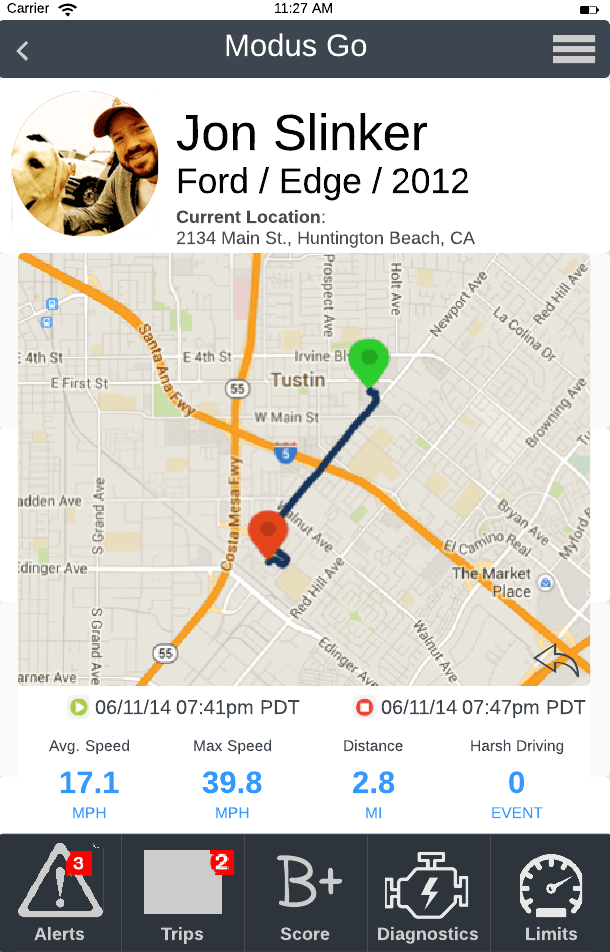Select Jon Slinker's profile photo
This screenshot has height=952, width=610.
[85, 163]
